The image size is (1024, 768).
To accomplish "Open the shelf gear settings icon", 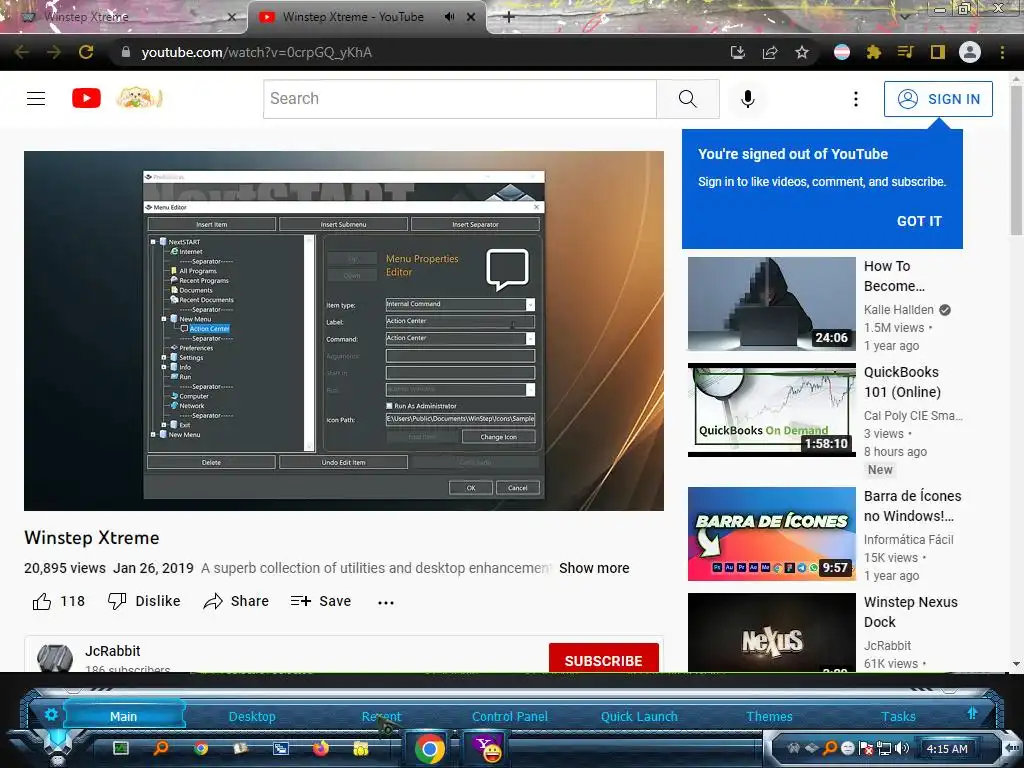I will [x=51, y=714].
